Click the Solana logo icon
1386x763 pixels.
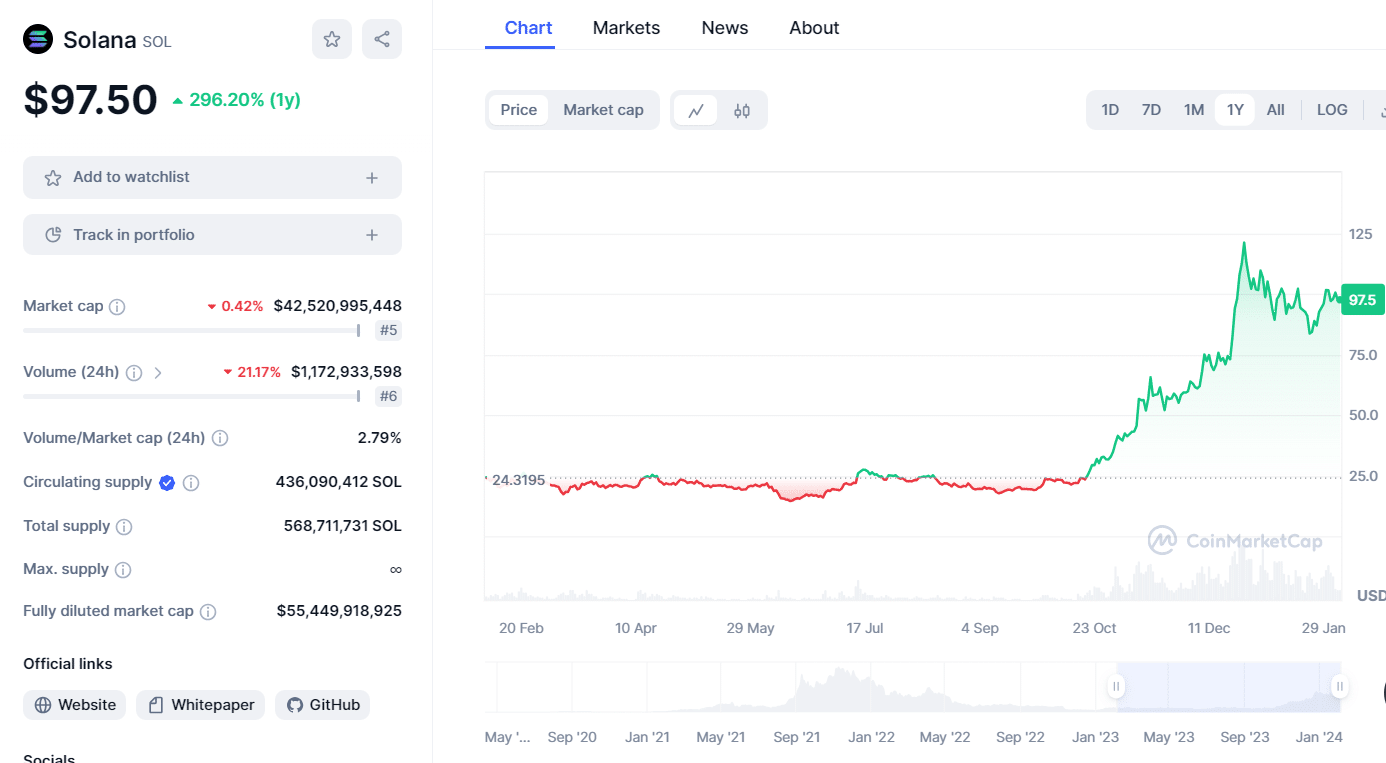coord(37,39)
